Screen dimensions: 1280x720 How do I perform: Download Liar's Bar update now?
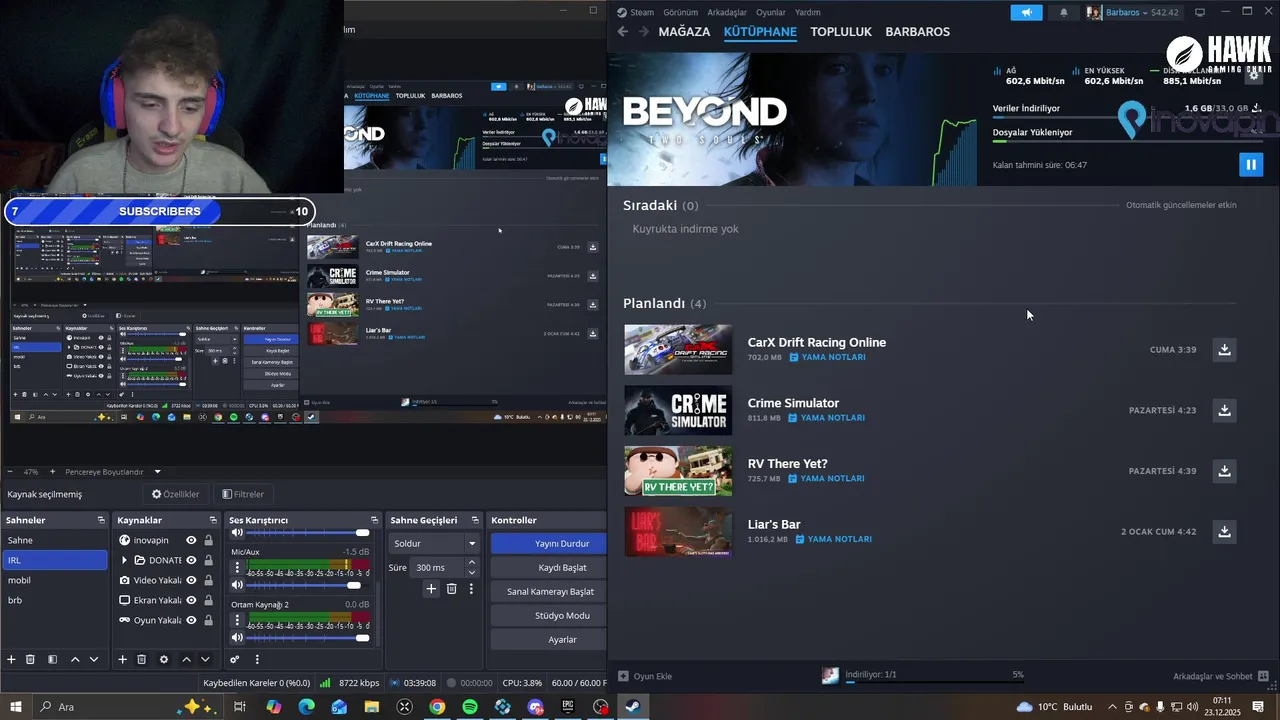coord(1224,532)
